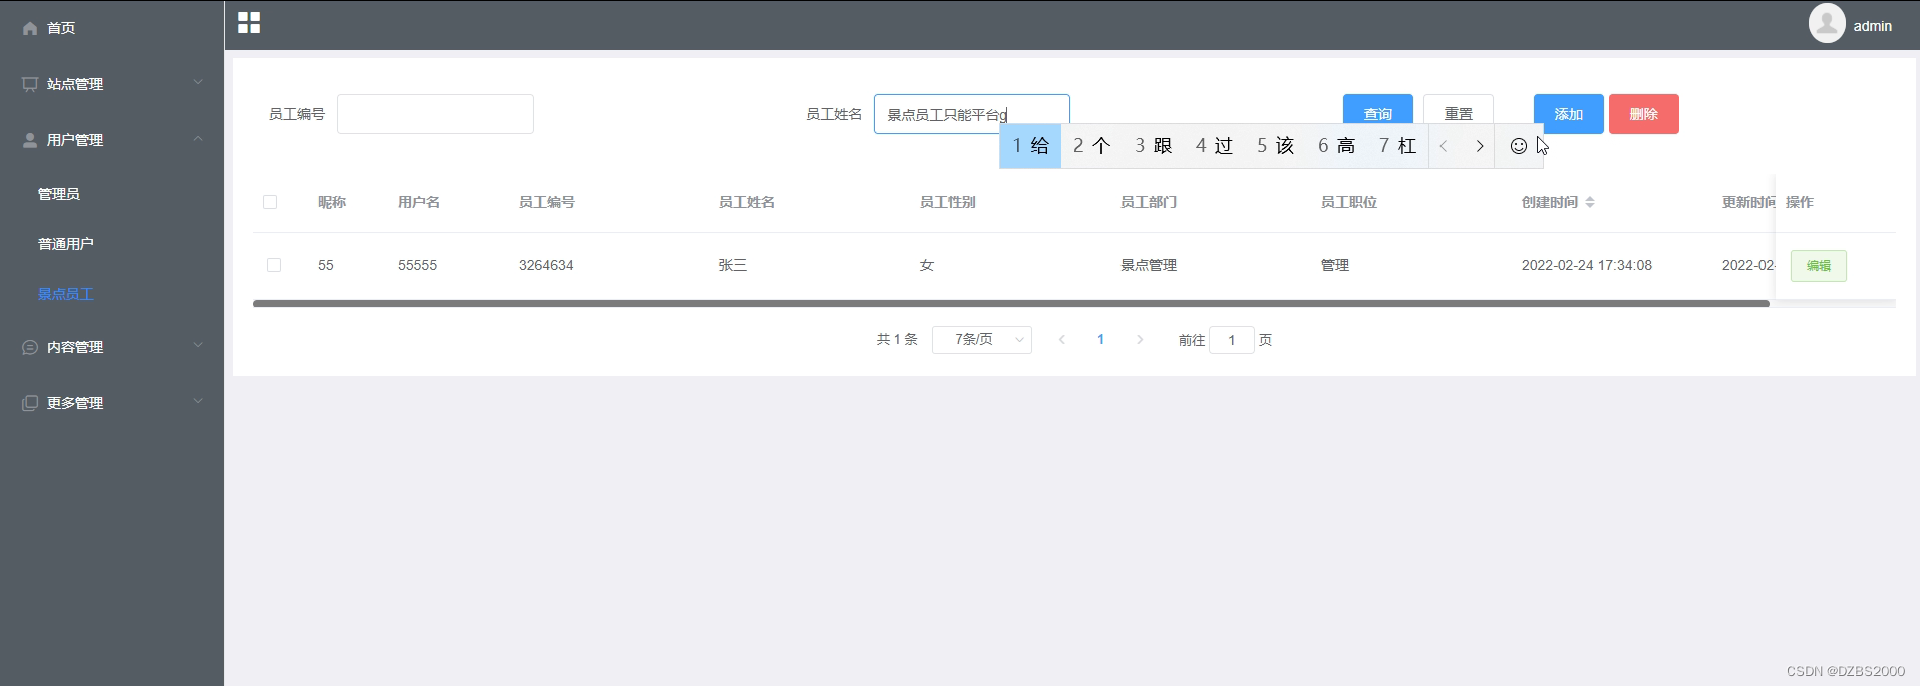
Task: Click the 共 1 条 total count
Action: click(x=897, y=340)
